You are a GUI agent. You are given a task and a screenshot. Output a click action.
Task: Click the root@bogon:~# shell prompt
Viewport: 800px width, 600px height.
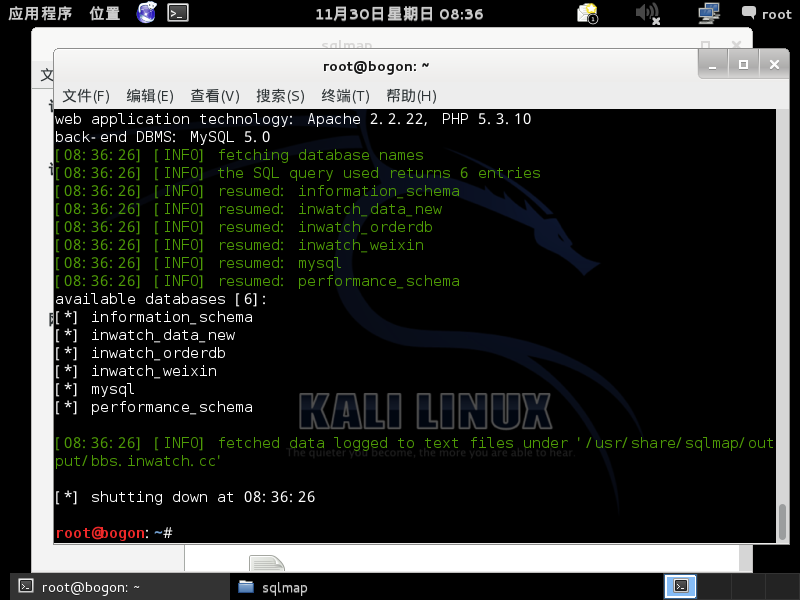(x=114, y=533)
